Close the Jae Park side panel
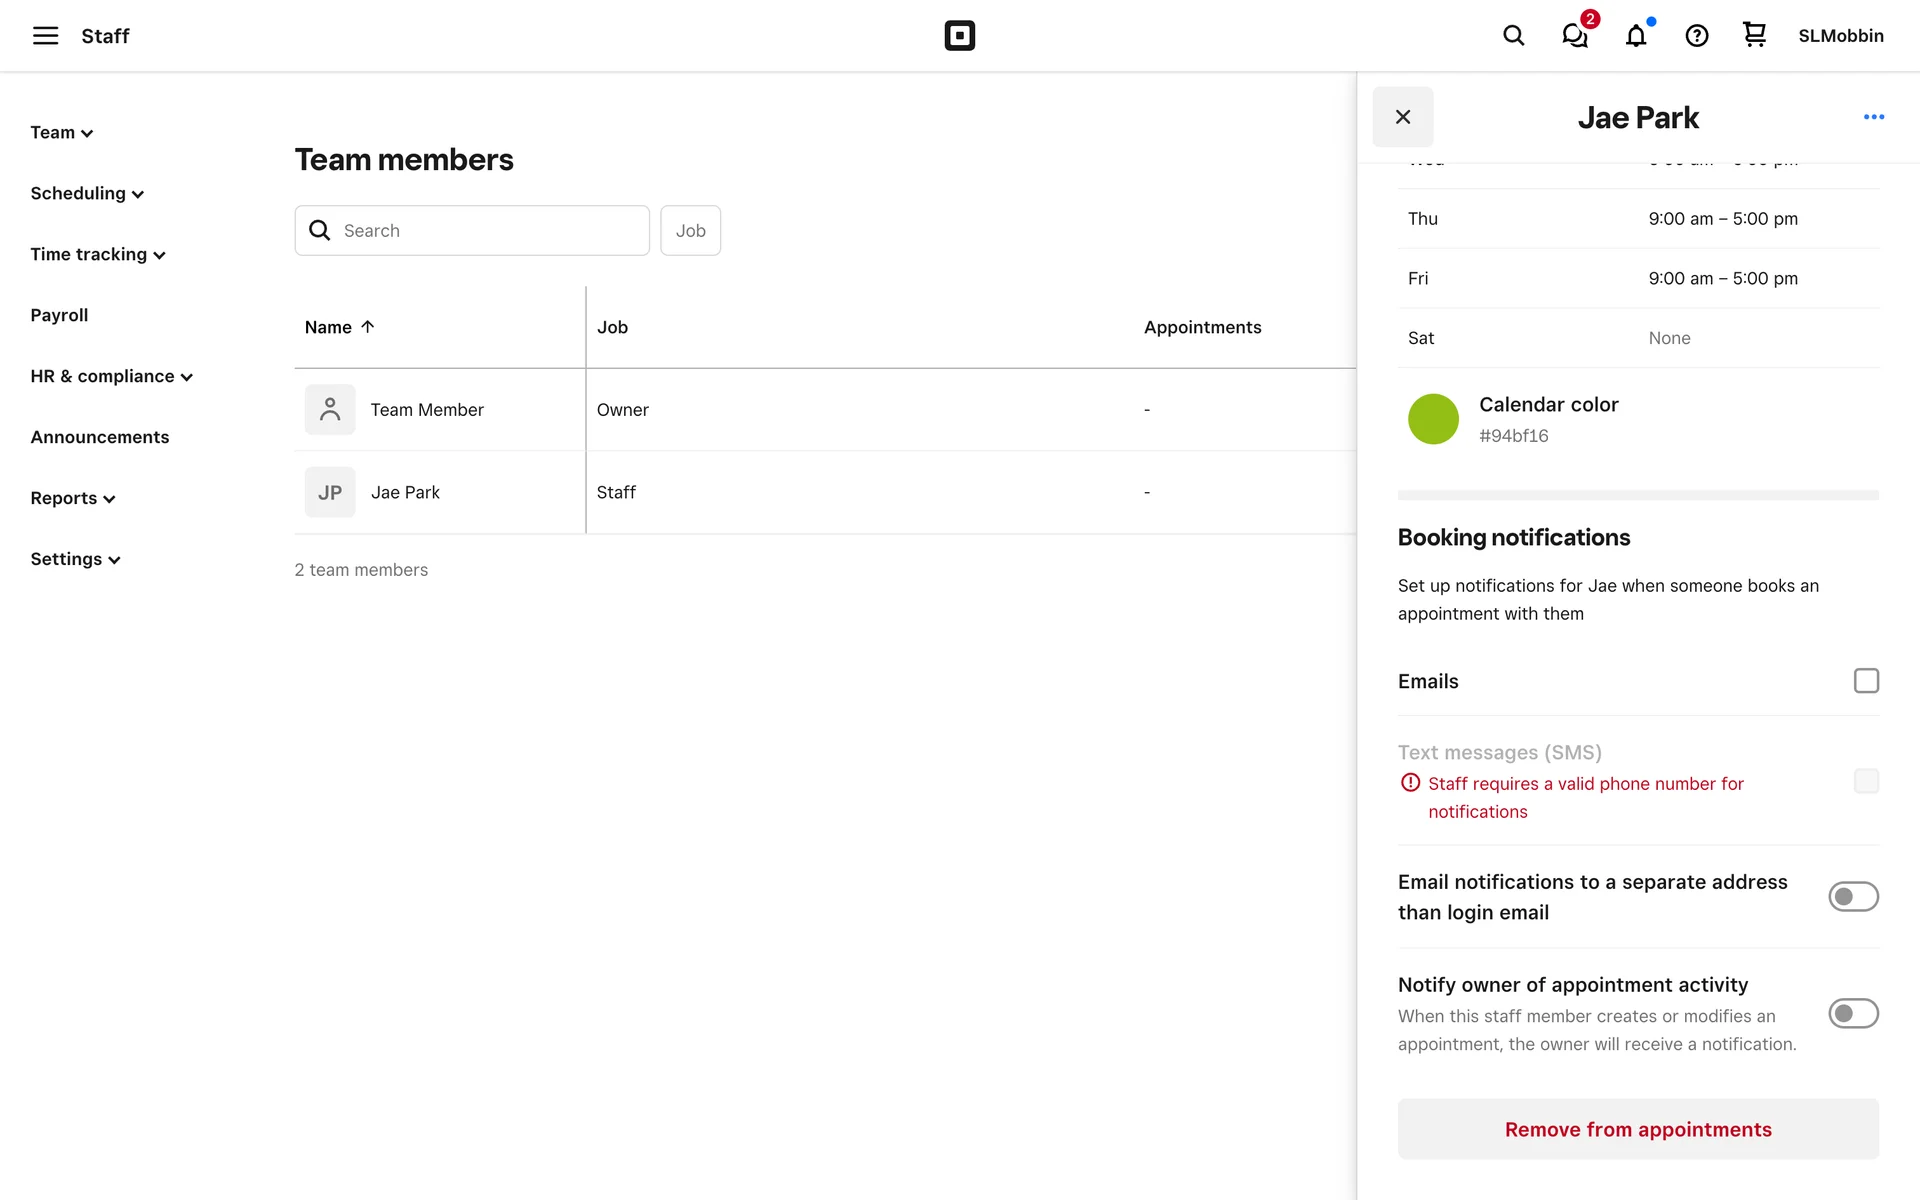Image resolution: width=1920 pixels, height=1200 pixels. click(1402, 117)
